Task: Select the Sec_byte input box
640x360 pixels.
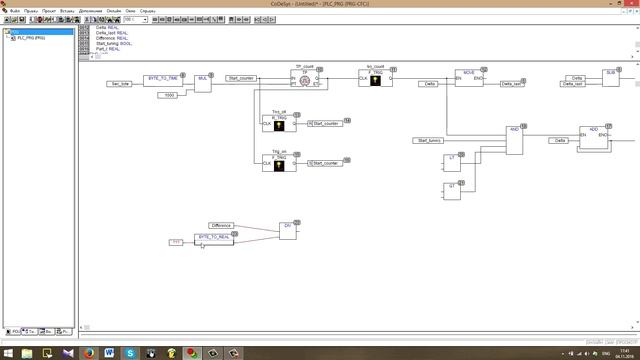Action: point(119,84)
